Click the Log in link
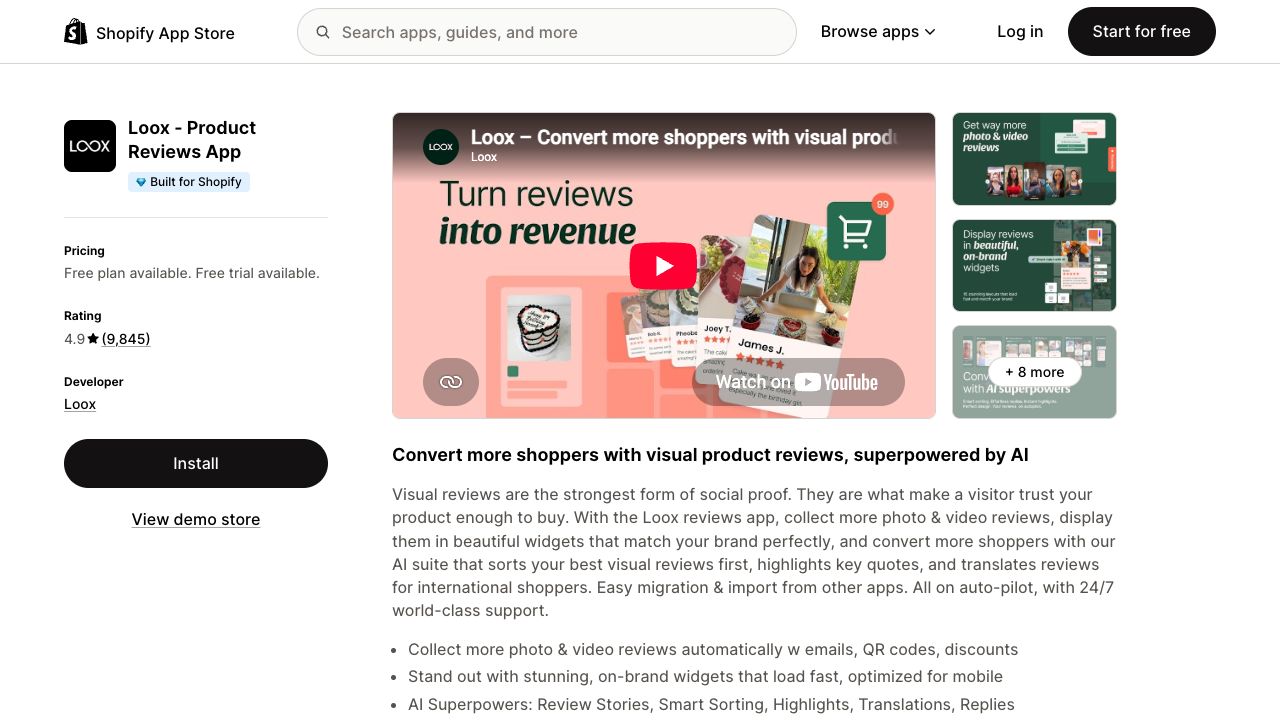This screenshot has width=1280, height=720. 1020,32
